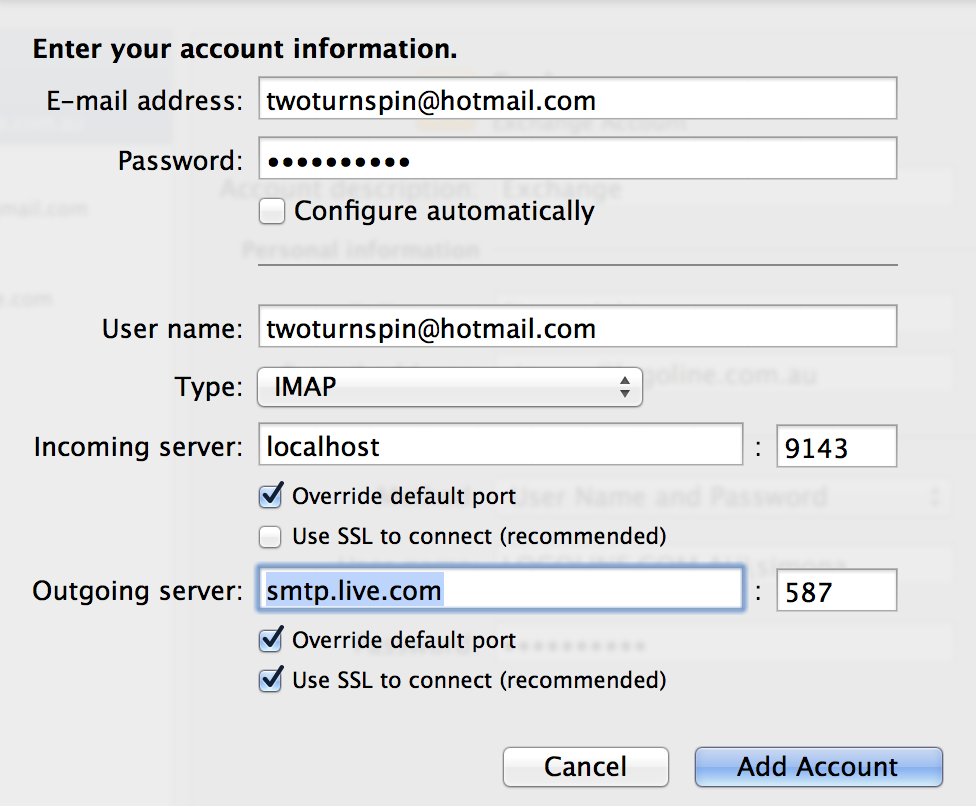Click the Incoming server field with localhost

501,445
